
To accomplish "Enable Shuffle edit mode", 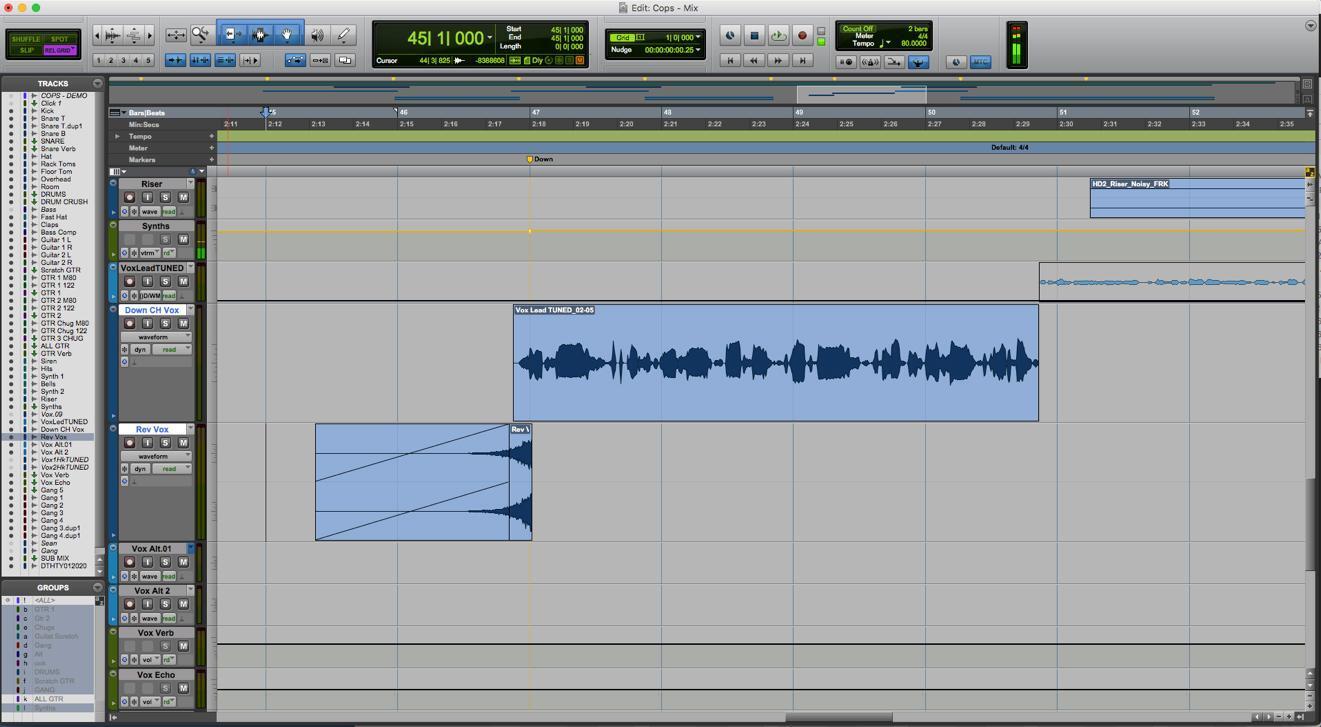I will (x=26, y=39).
